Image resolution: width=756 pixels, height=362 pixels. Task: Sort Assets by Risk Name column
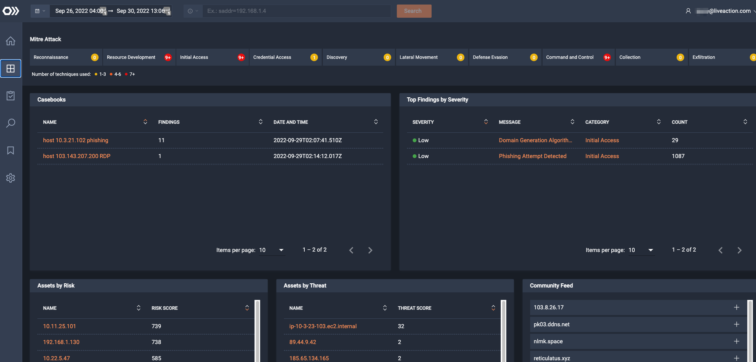(139, 308)
